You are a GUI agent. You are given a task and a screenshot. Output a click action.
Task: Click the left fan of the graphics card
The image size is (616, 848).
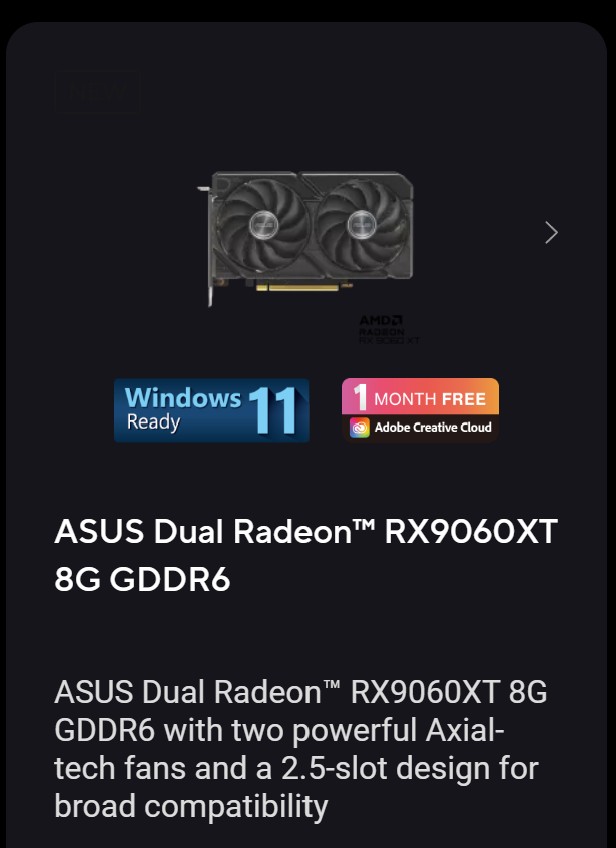click(263, 224)
